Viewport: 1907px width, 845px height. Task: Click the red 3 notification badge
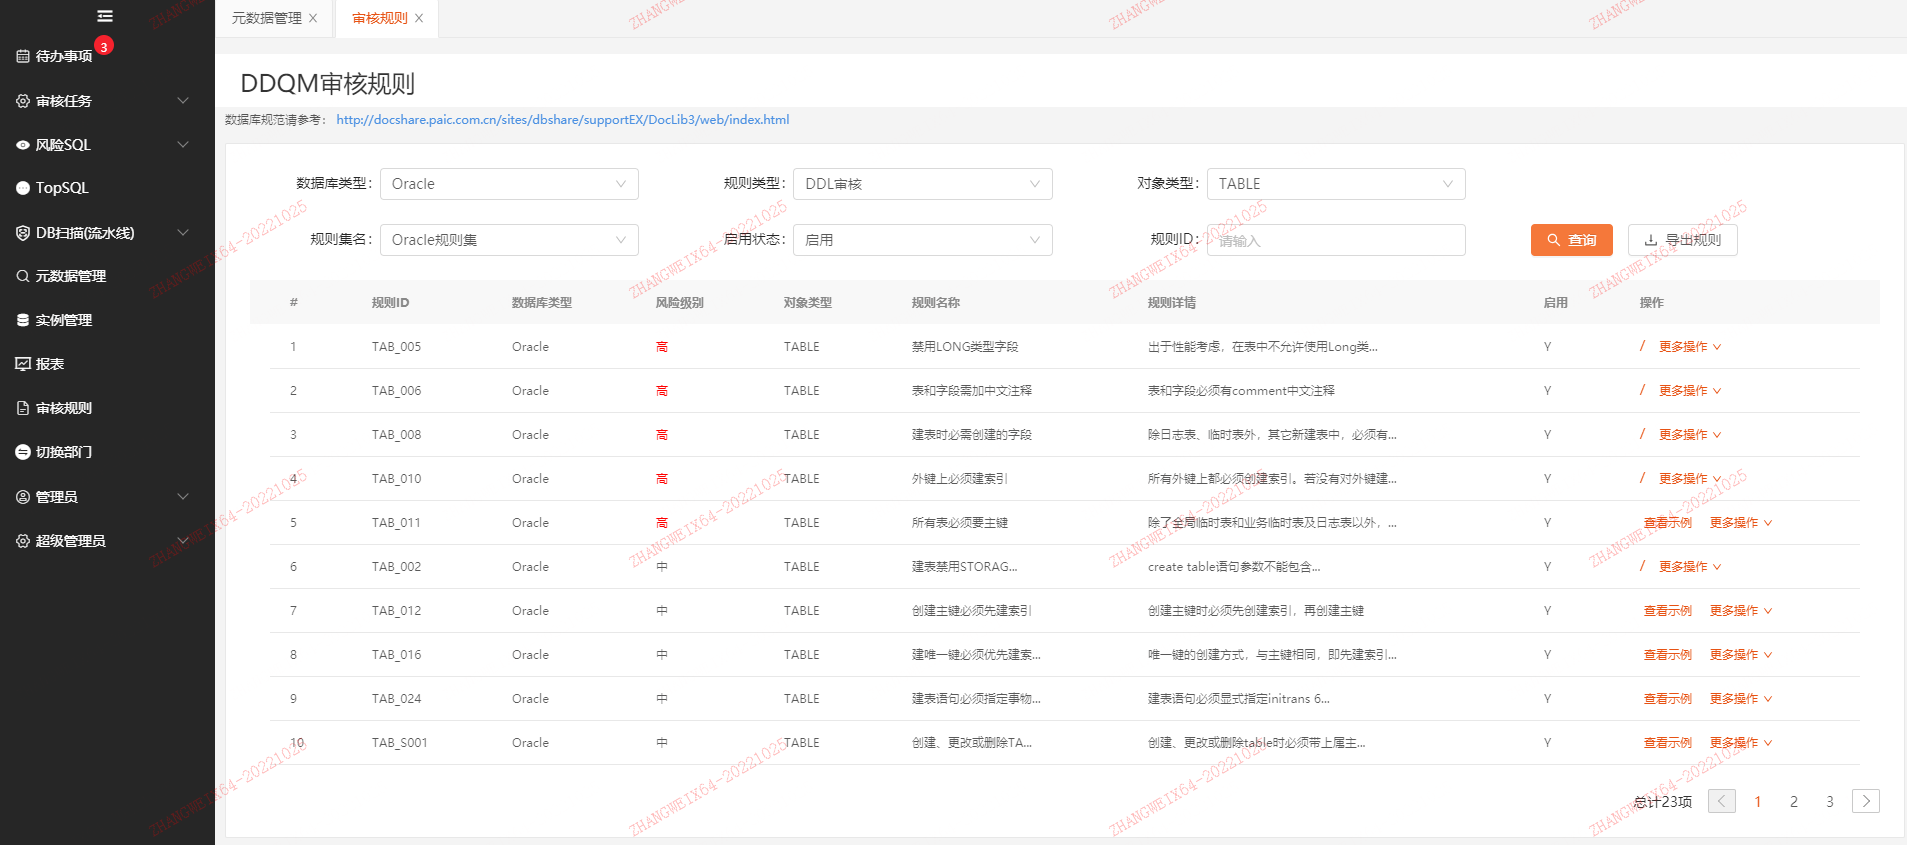(104, 46)
